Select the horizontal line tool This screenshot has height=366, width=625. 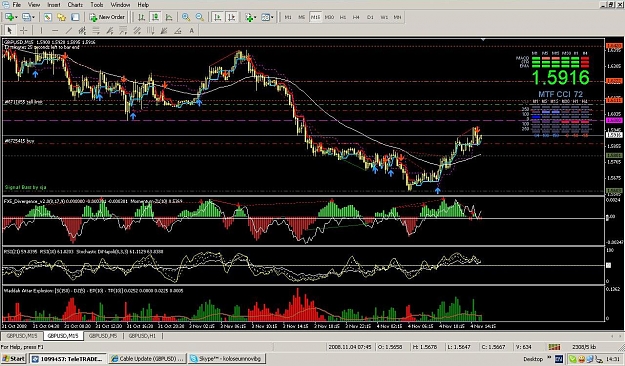(x=55, y=30)
